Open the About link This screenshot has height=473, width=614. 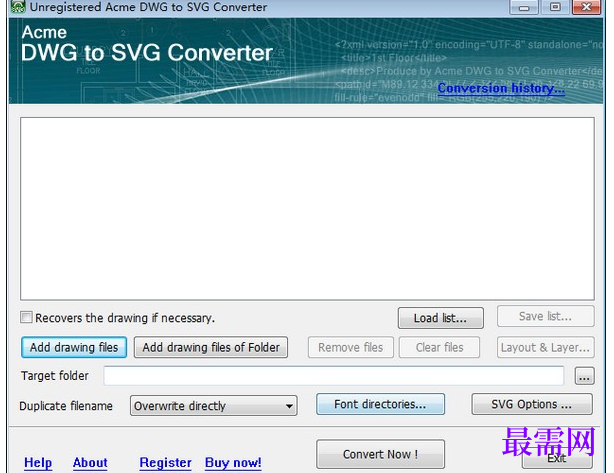coord(90,462)
